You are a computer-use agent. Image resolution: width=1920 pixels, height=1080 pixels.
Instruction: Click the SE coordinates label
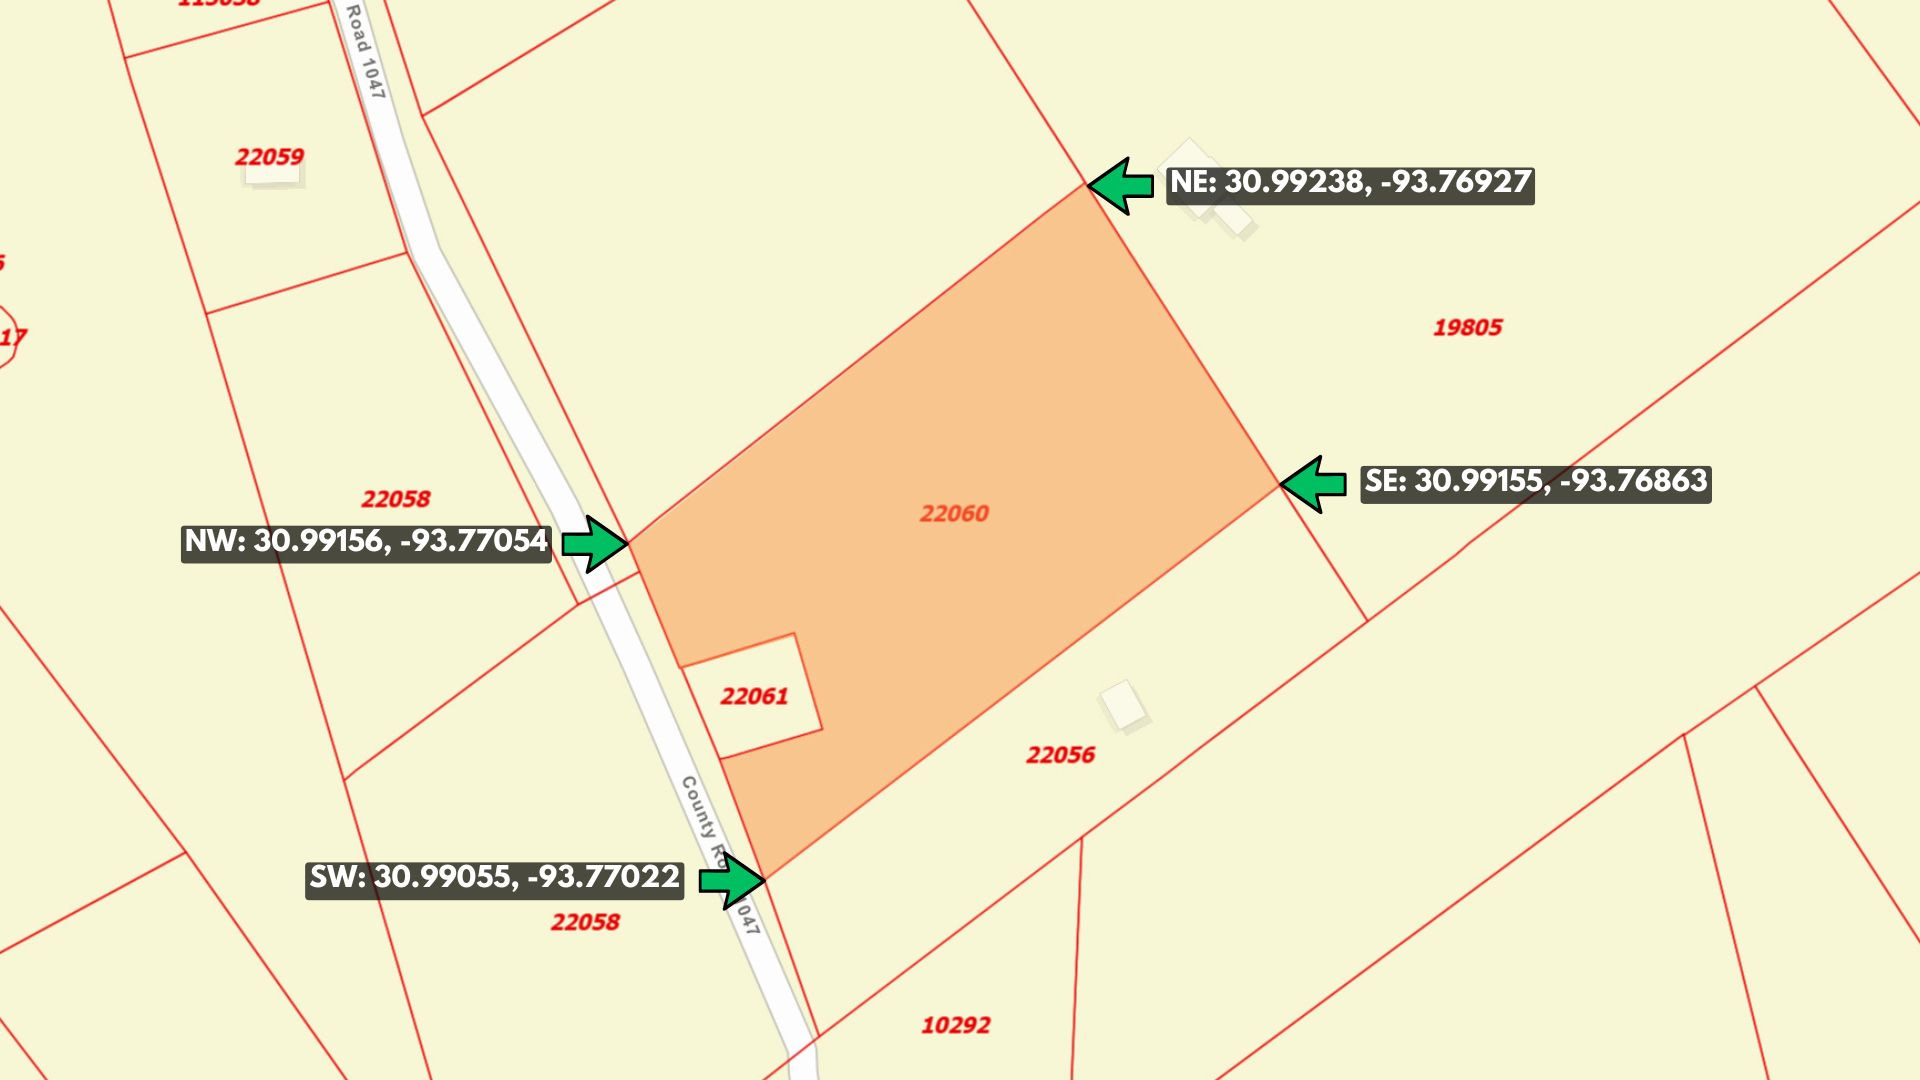click(1535, 483)
